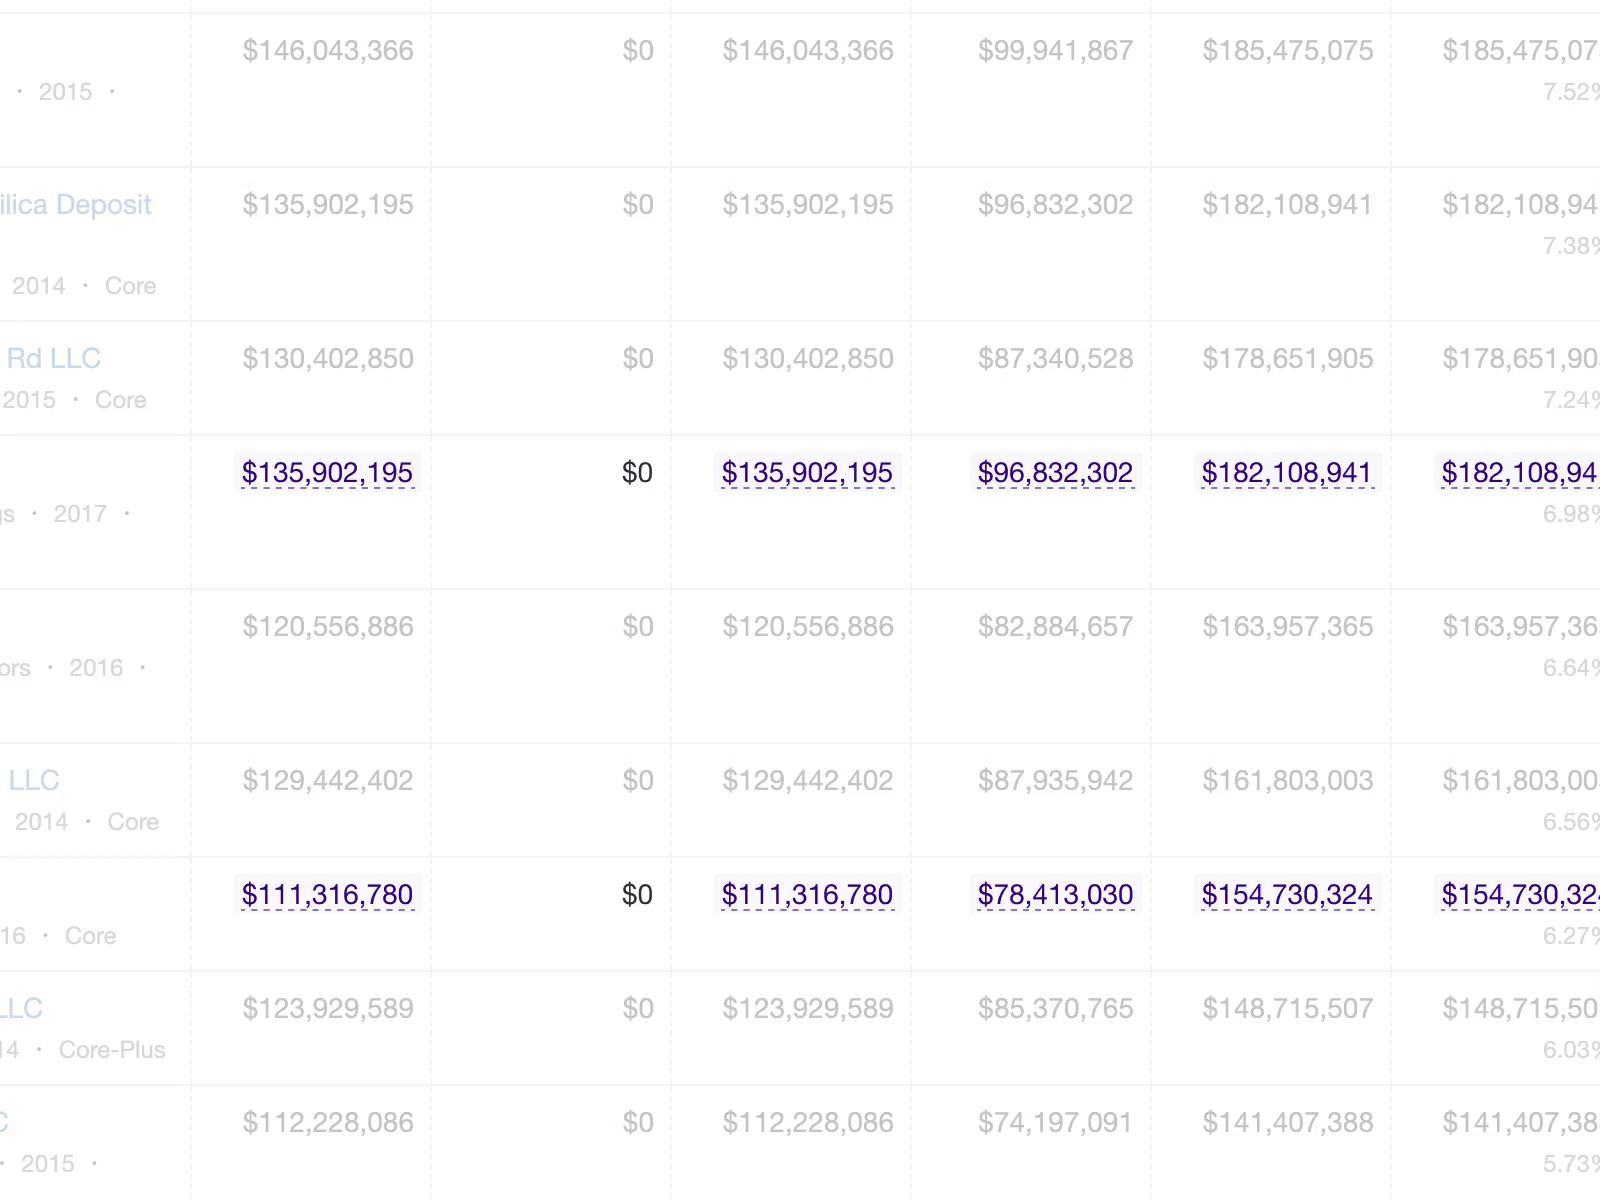Click the highlighted $182,108,941 value

coord(1287,473)
